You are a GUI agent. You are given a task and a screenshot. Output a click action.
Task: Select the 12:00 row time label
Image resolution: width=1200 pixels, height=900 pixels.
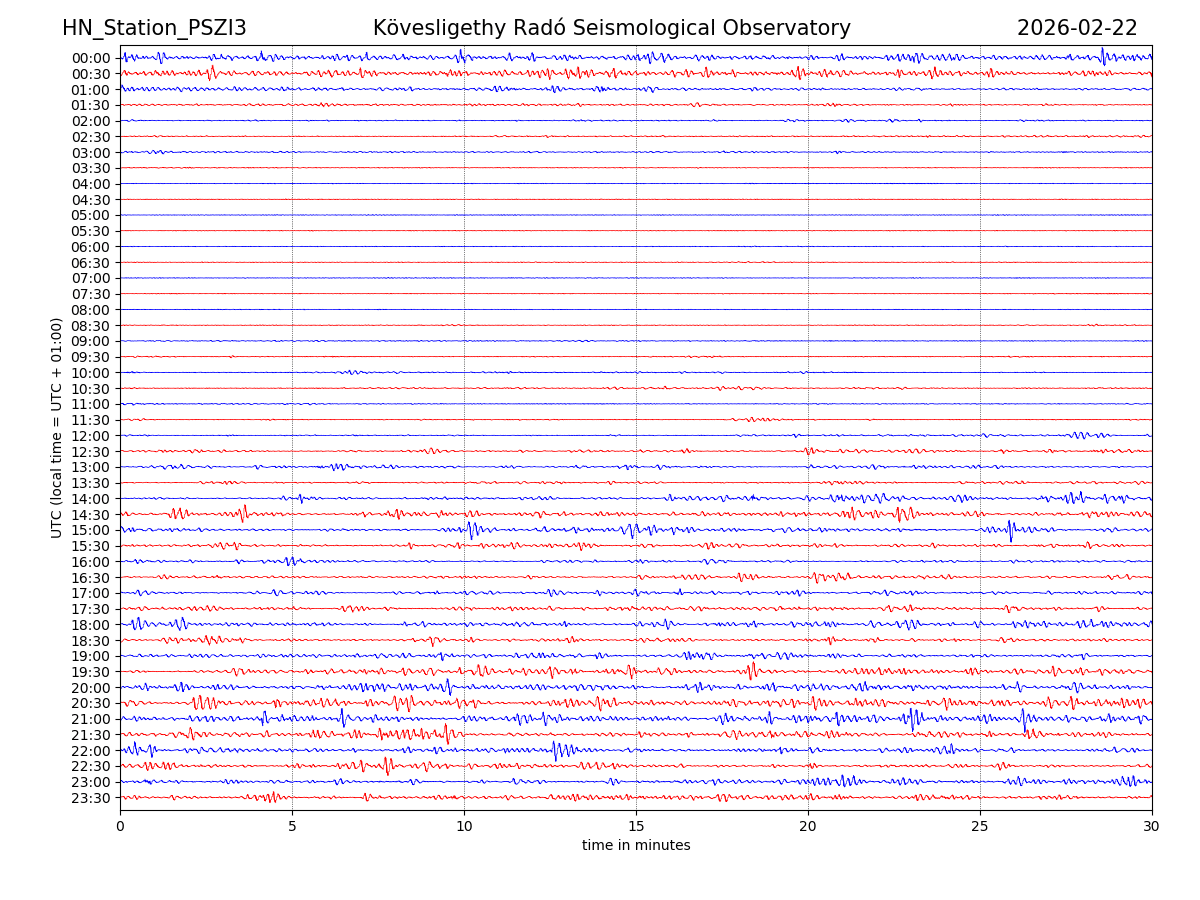90,436
